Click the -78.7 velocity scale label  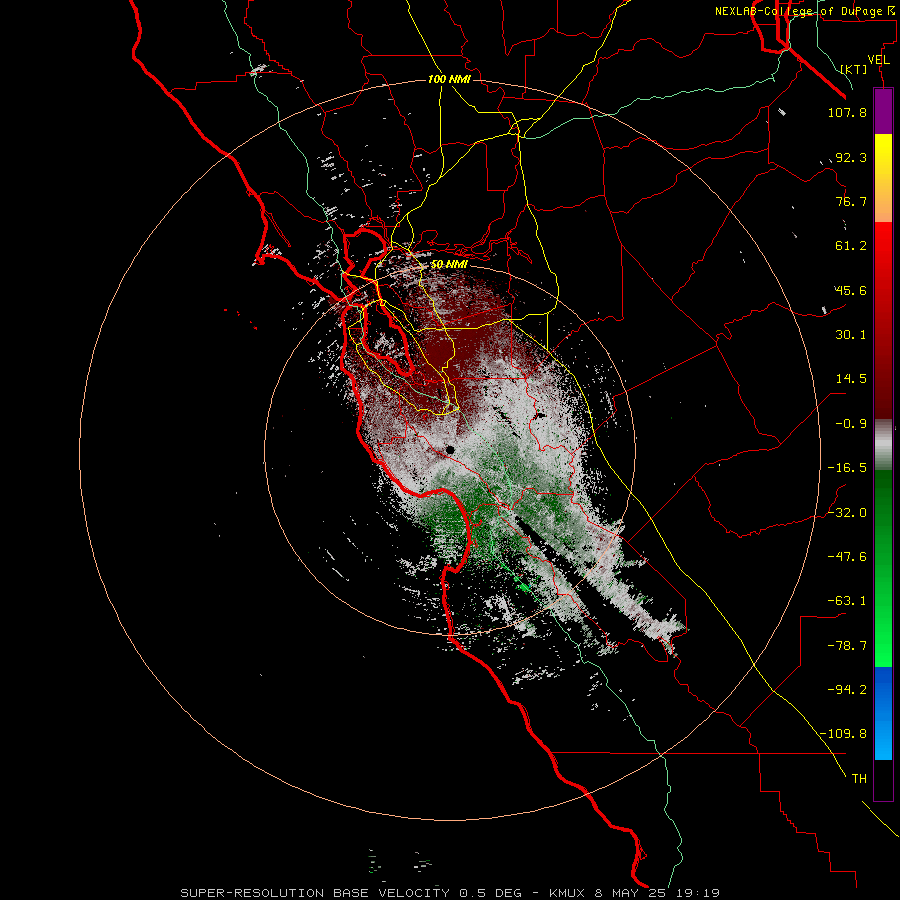(x=847, y=646)
